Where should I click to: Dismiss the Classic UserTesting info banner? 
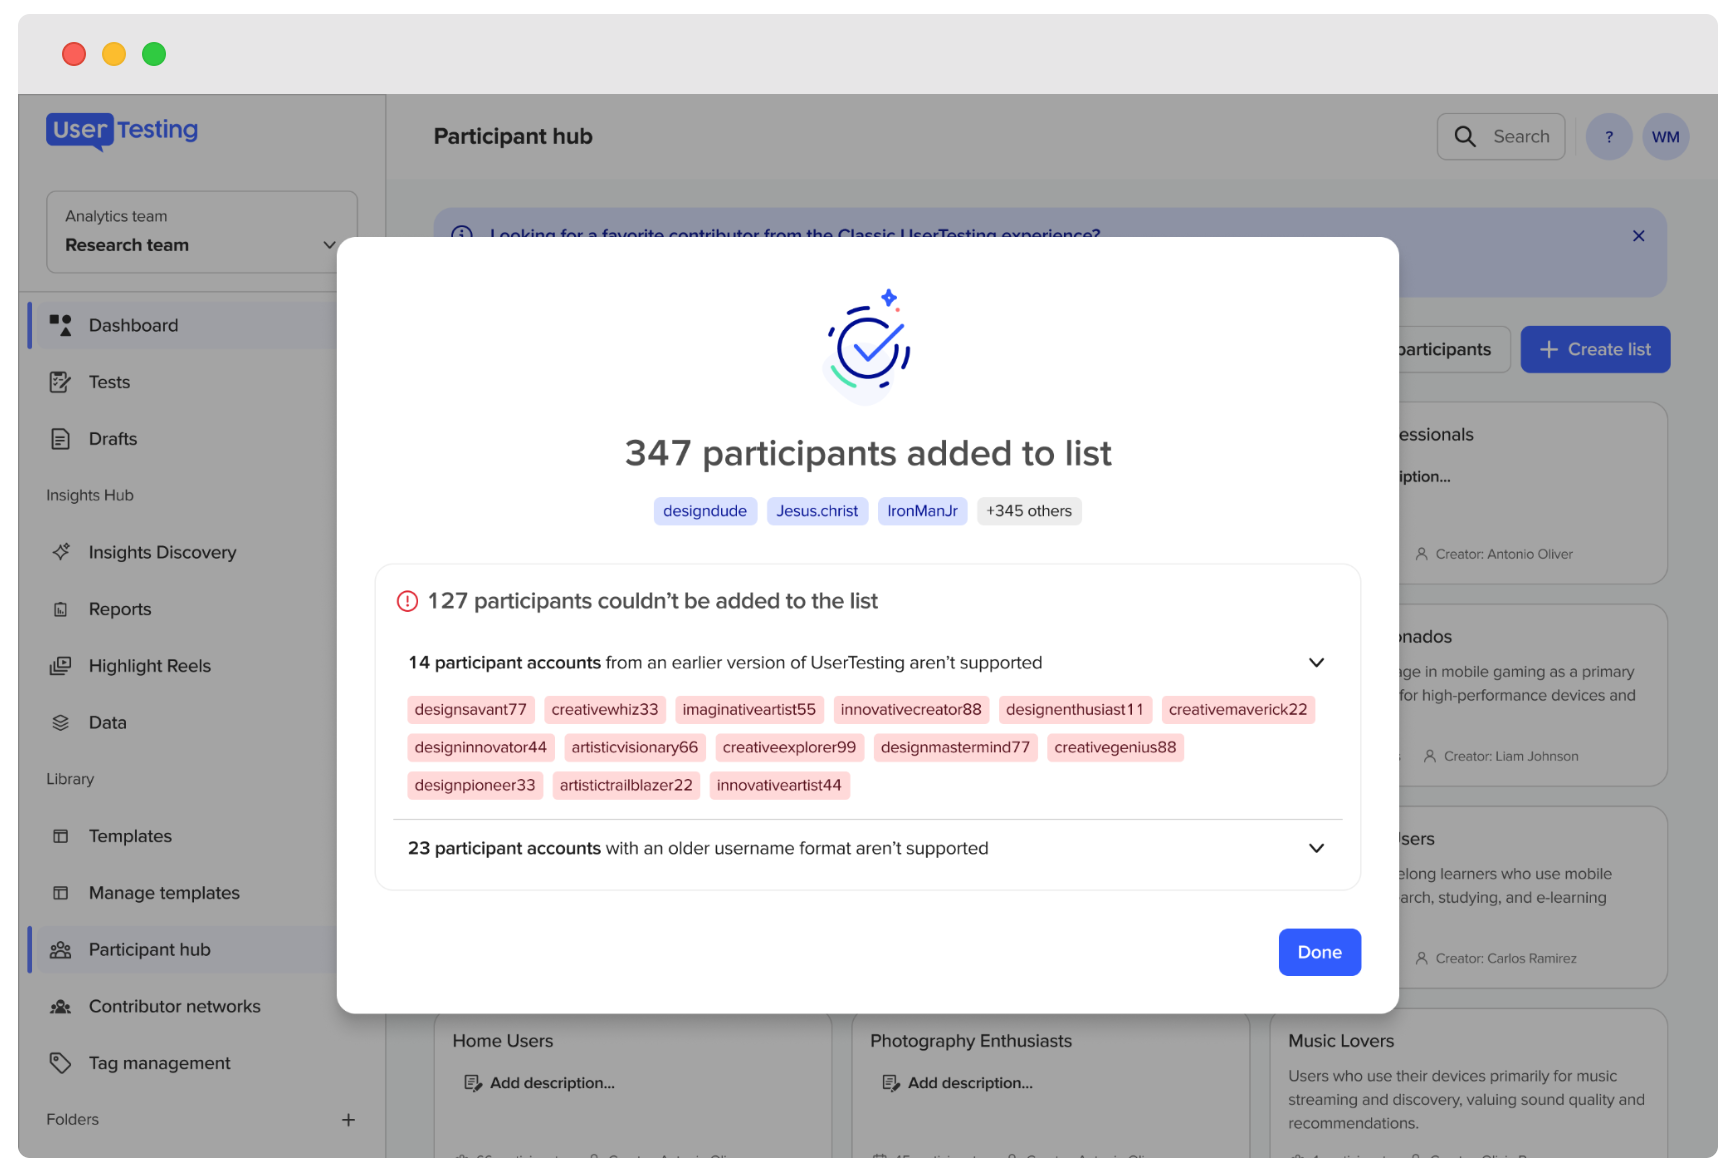1638,236
